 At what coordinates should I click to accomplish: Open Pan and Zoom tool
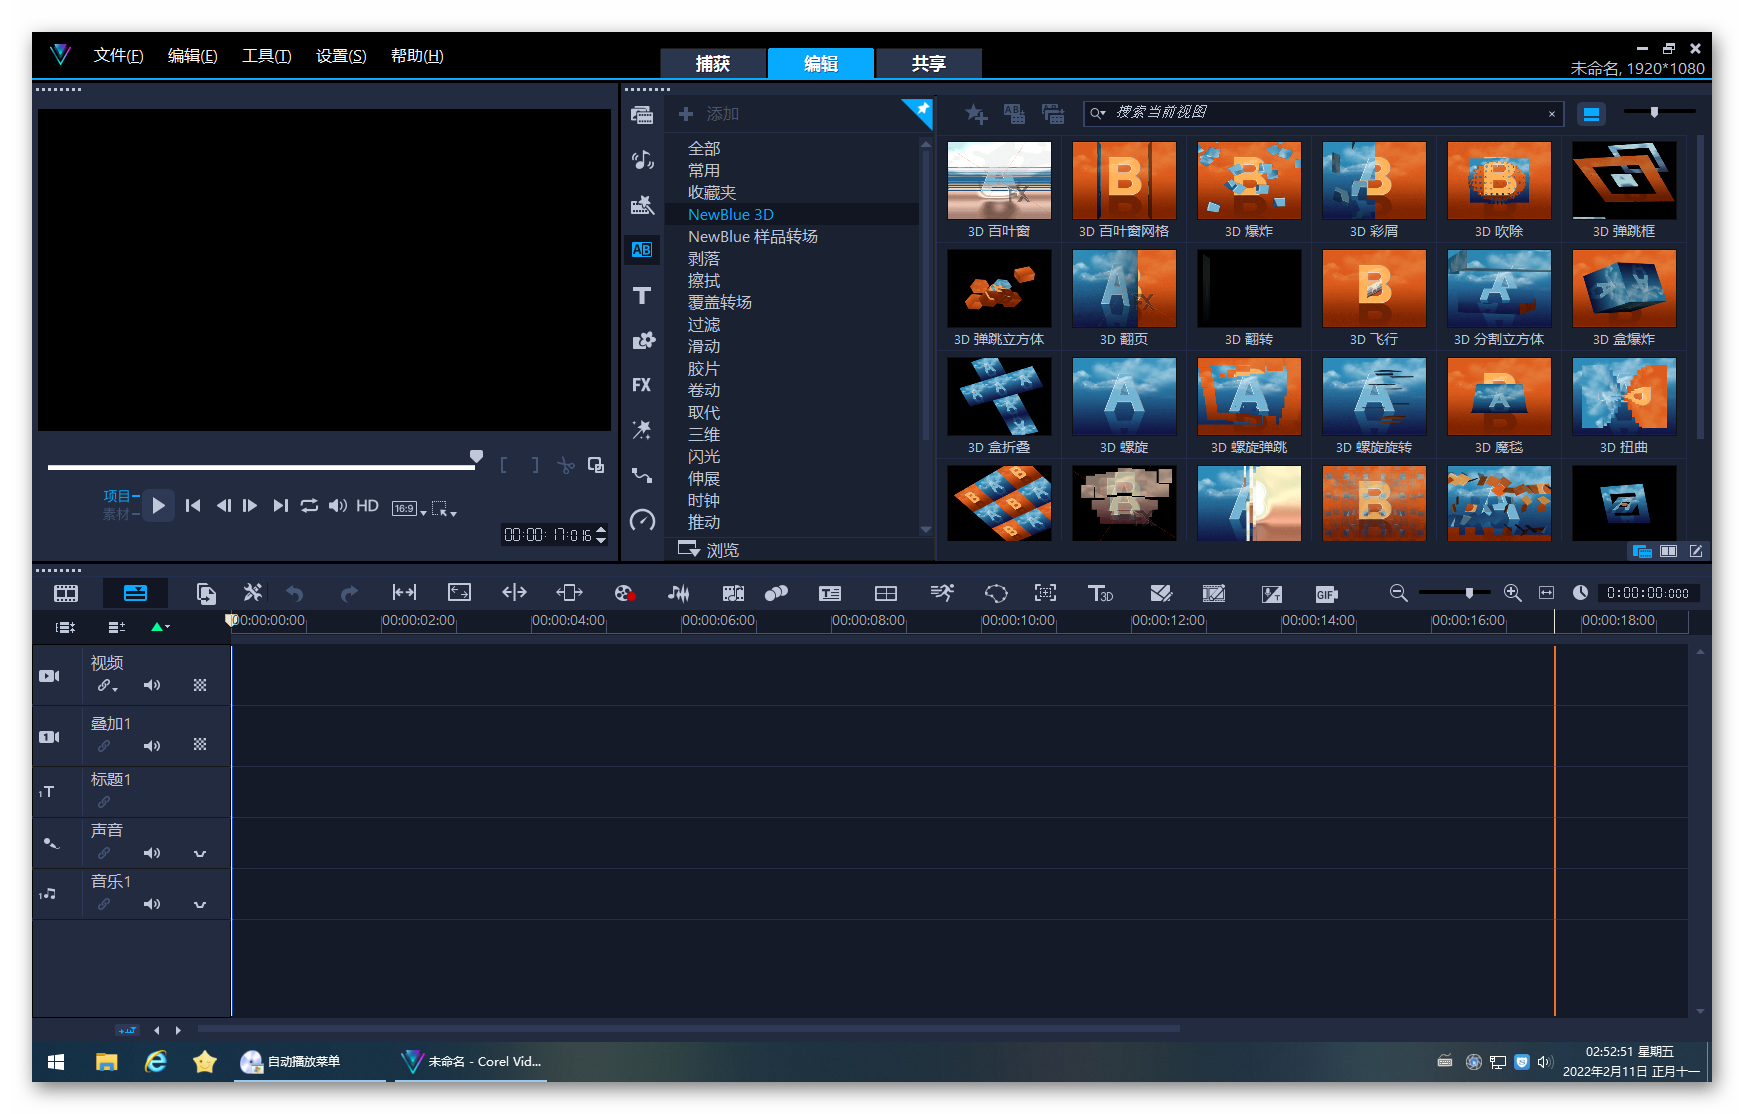pyautogui.click(x=1045, y=593)
